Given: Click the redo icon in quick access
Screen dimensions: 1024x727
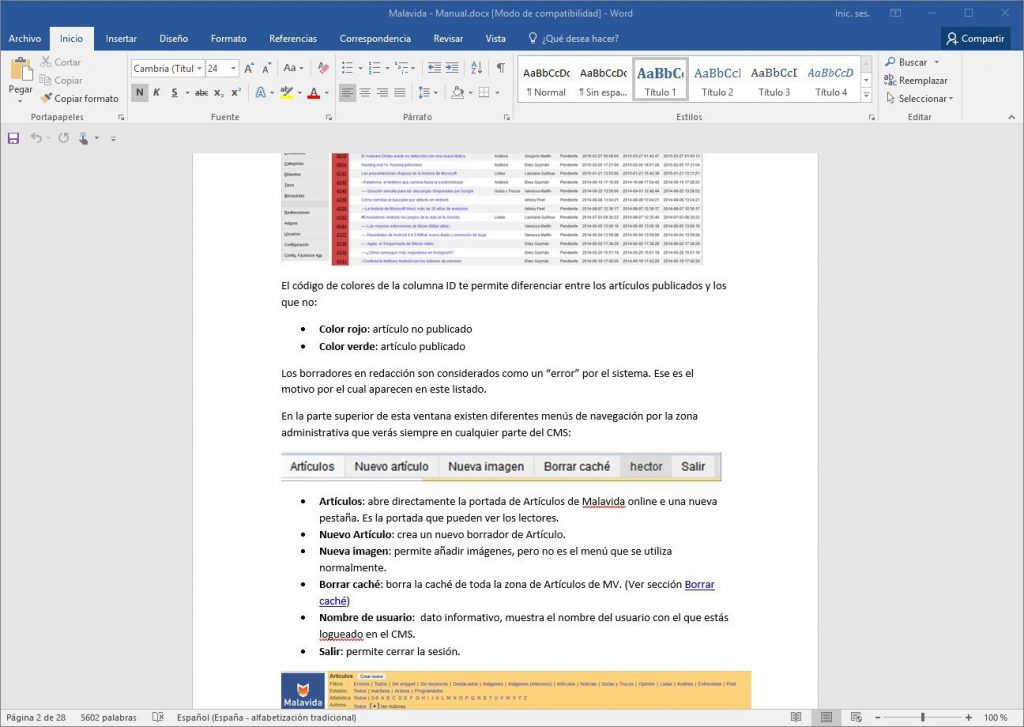Looking at the screenshot, I should click(63, 138).
